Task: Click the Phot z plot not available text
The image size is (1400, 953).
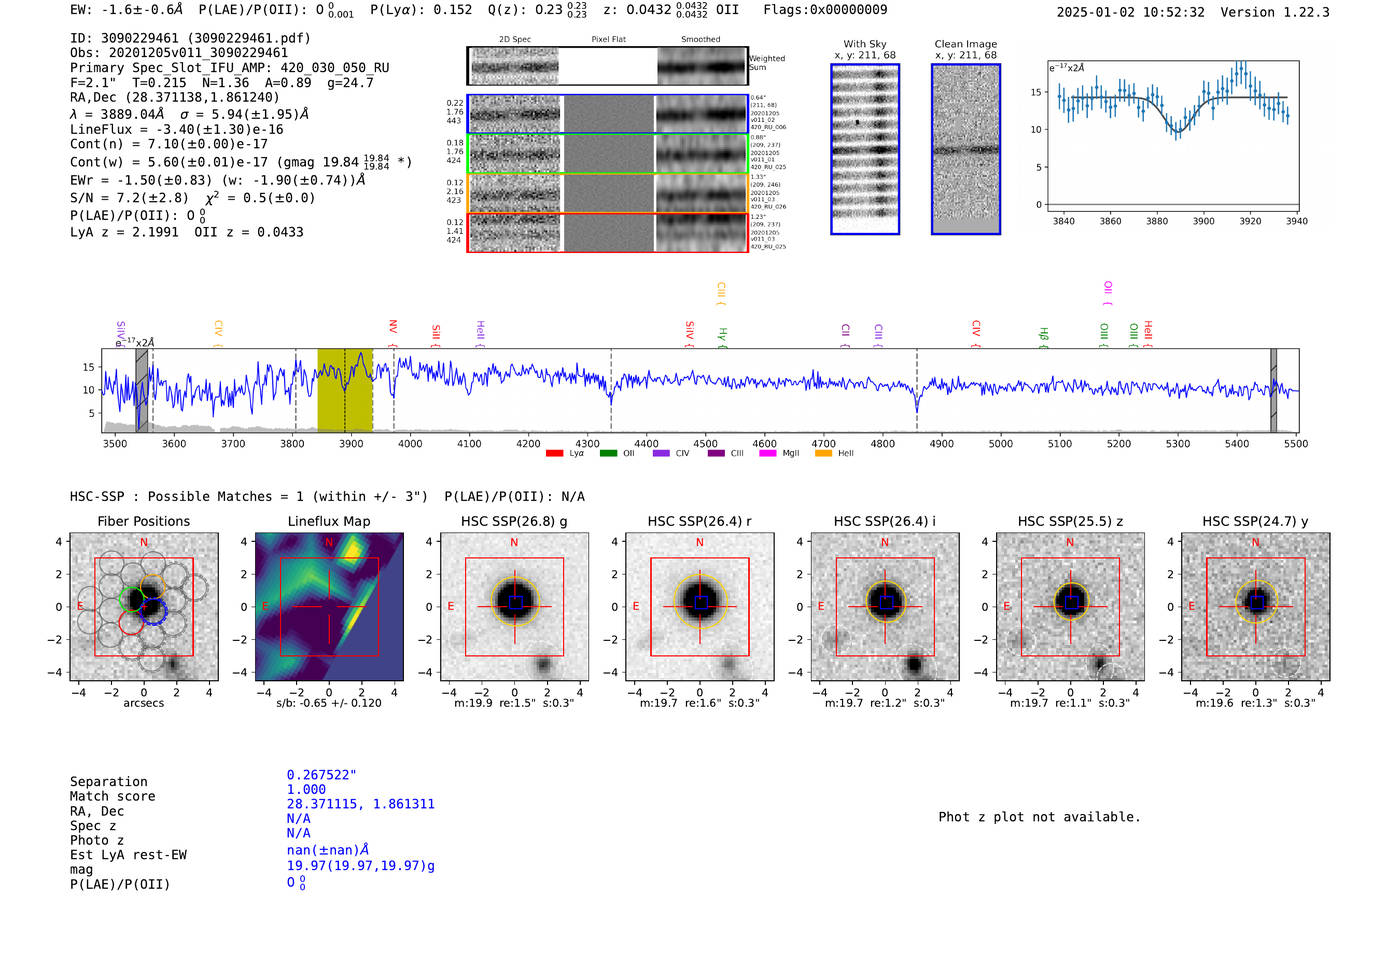Action: (x=1039, y=817)
